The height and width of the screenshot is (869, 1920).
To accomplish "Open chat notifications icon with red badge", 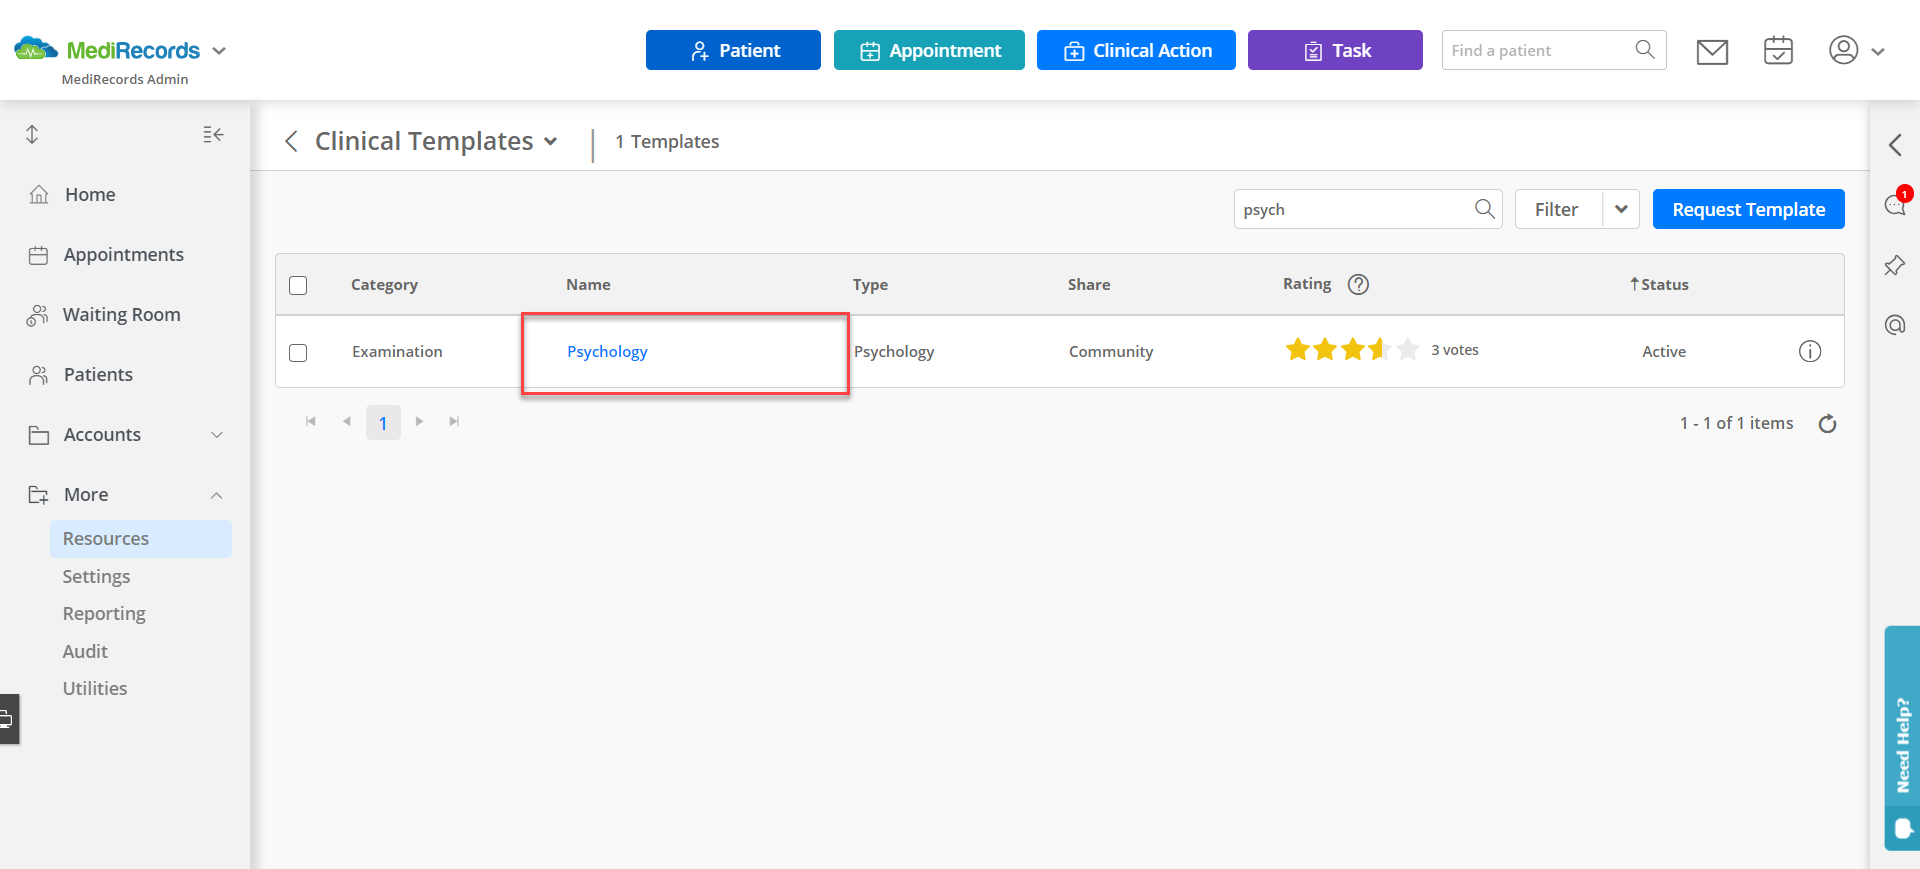I will (1895, 203).
